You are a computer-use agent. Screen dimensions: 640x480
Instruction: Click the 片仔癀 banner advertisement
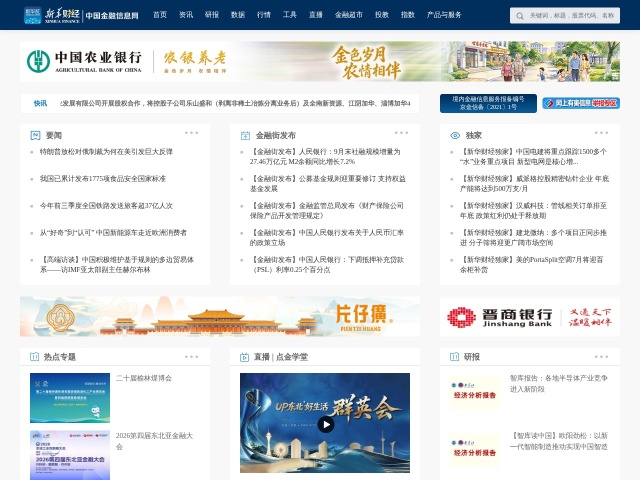point(220,317)
